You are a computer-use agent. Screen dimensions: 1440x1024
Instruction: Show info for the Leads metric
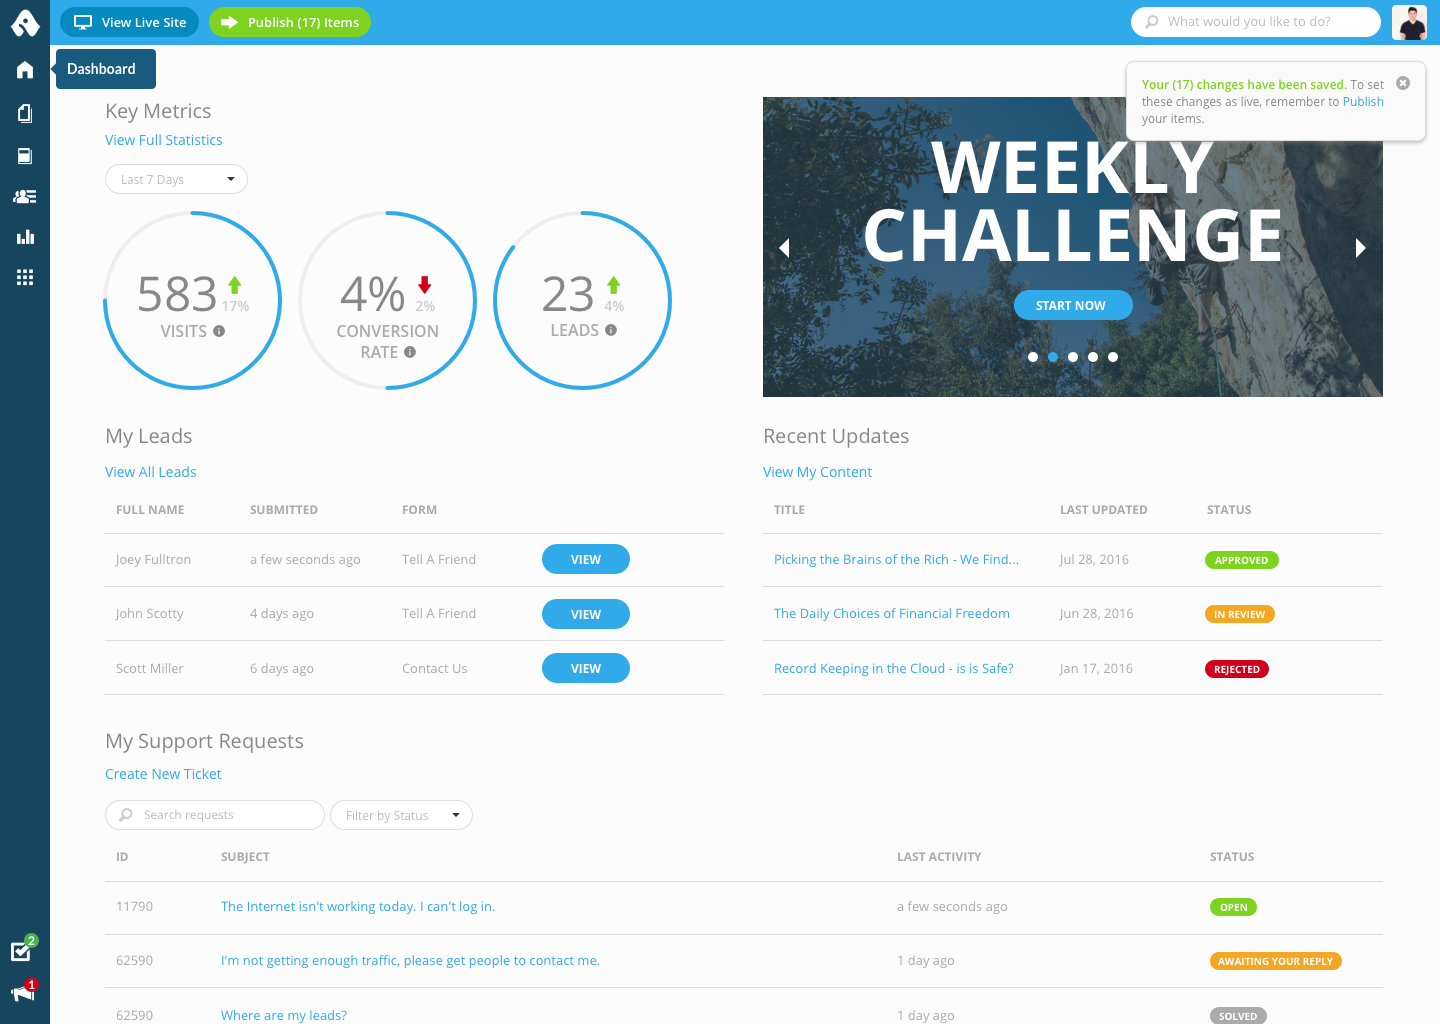(x=611, y=330)
